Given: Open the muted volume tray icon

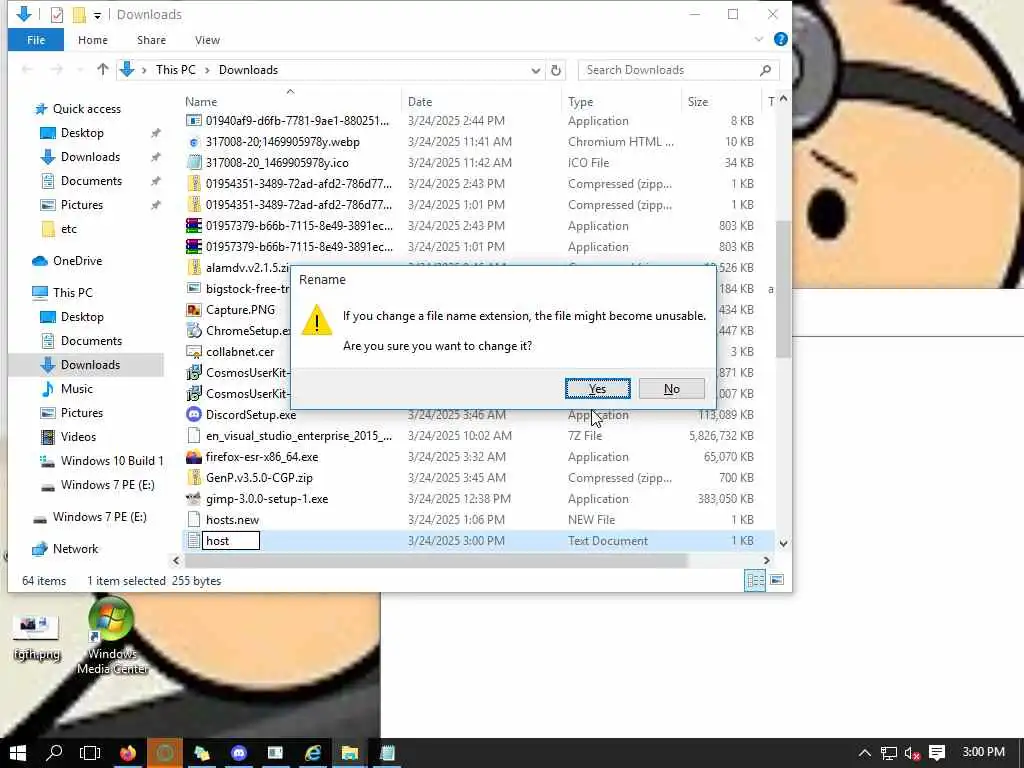Looking at the screenshot, I should click(x=912, y=754).
